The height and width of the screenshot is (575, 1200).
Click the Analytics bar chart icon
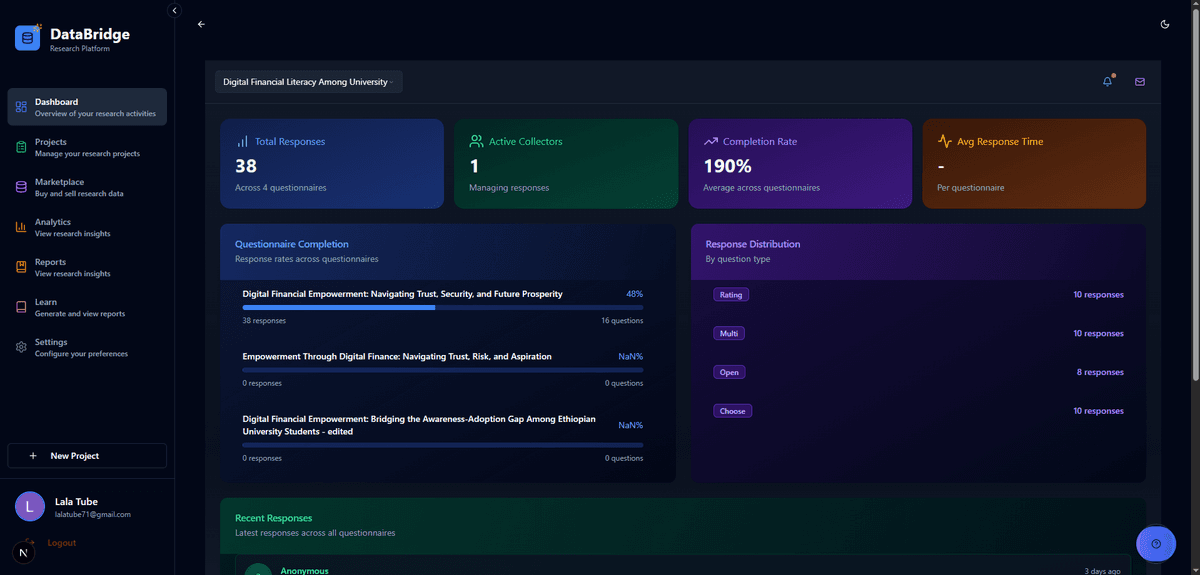21,227
